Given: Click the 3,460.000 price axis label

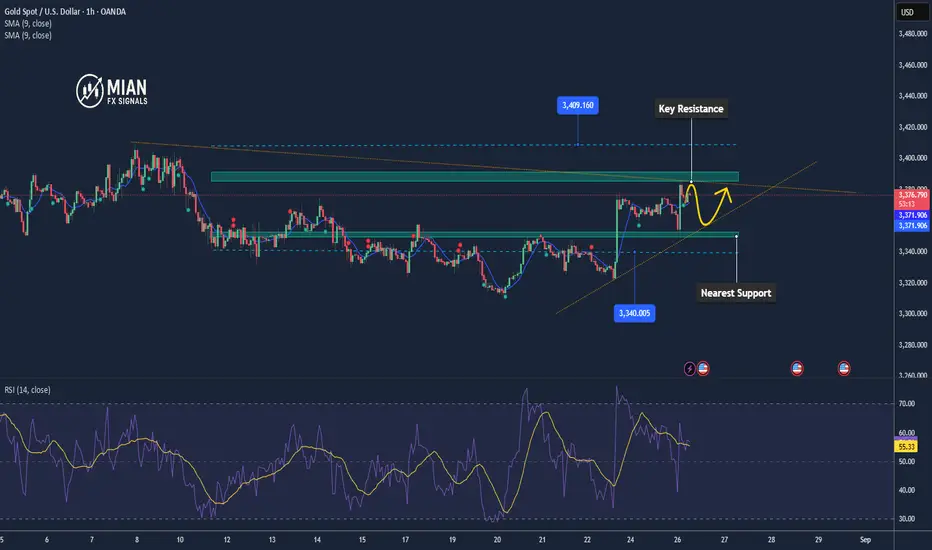Looking at the screenshot, I should tap(912, 65).
